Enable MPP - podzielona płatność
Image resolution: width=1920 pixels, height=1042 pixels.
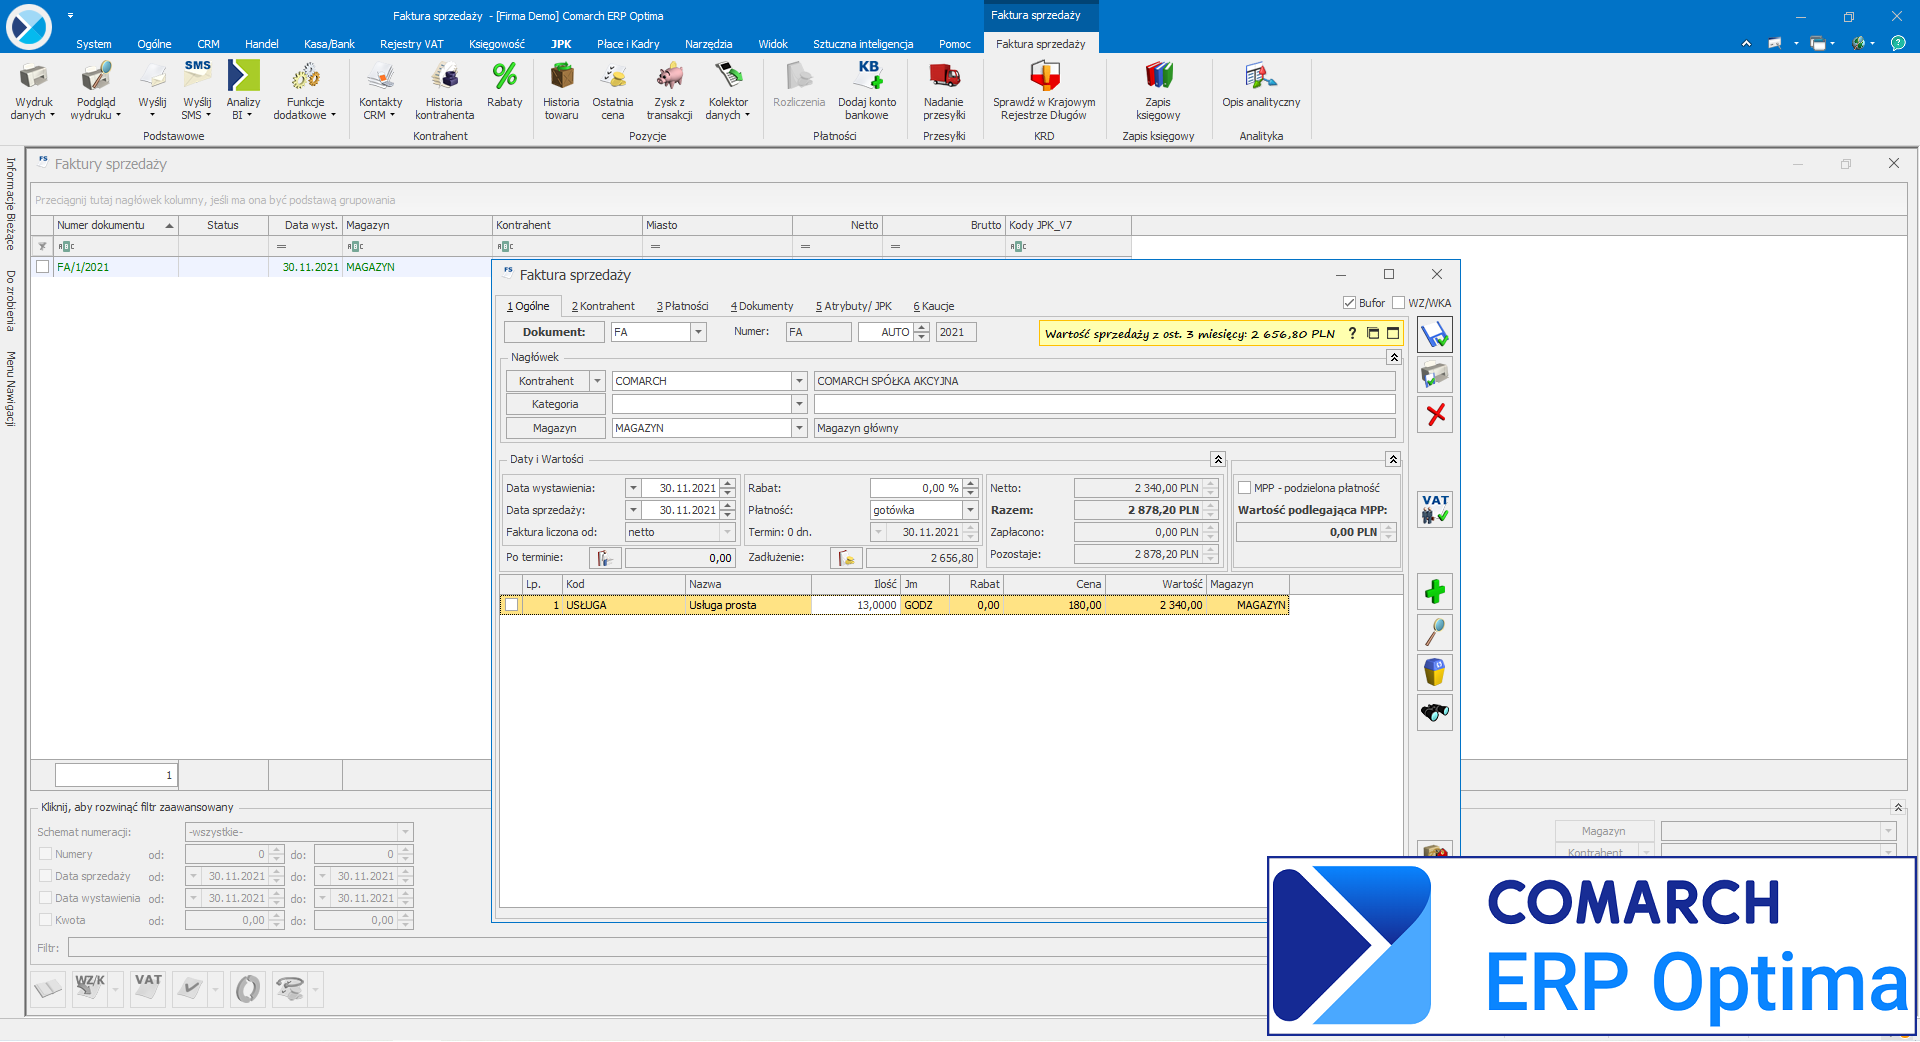[x=1245, y=488]
